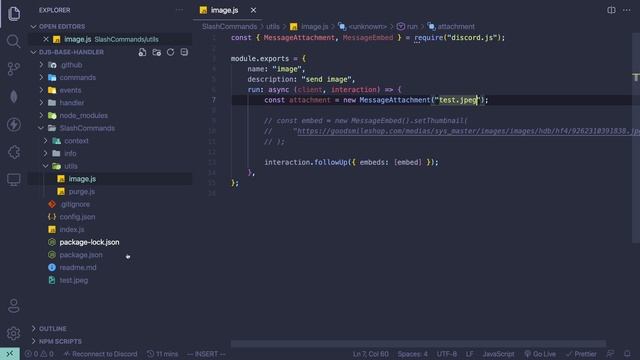640x360 pixels.
Task: Change end of line sequence LF
Action: click(x=469, y=354)
